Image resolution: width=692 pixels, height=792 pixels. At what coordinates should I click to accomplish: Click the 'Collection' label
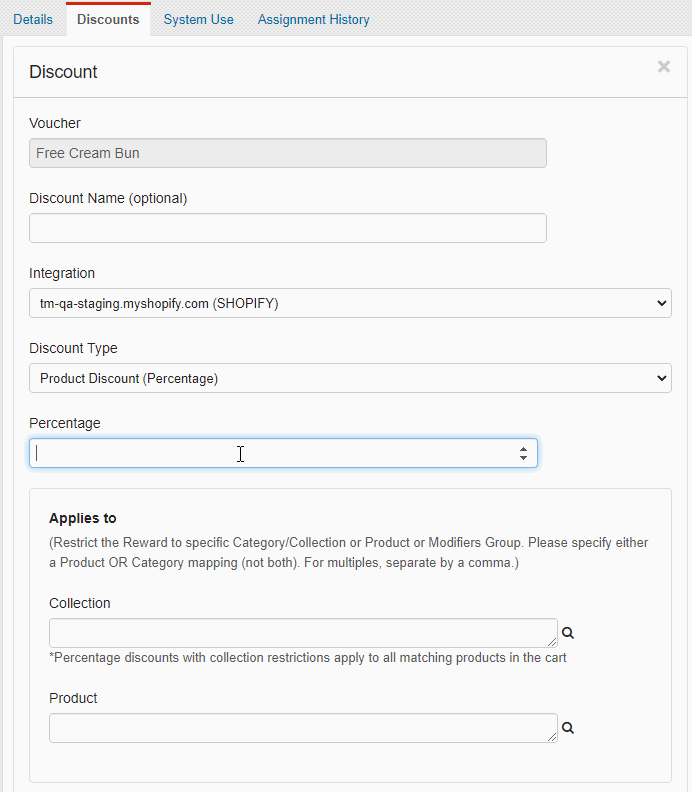[x=80, y=603]
